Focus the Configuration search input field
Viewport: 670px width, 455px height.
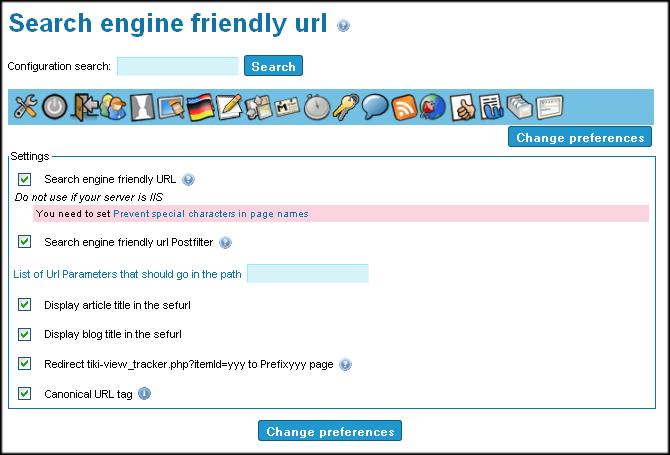pyautogui.click(x=178, y=66)
